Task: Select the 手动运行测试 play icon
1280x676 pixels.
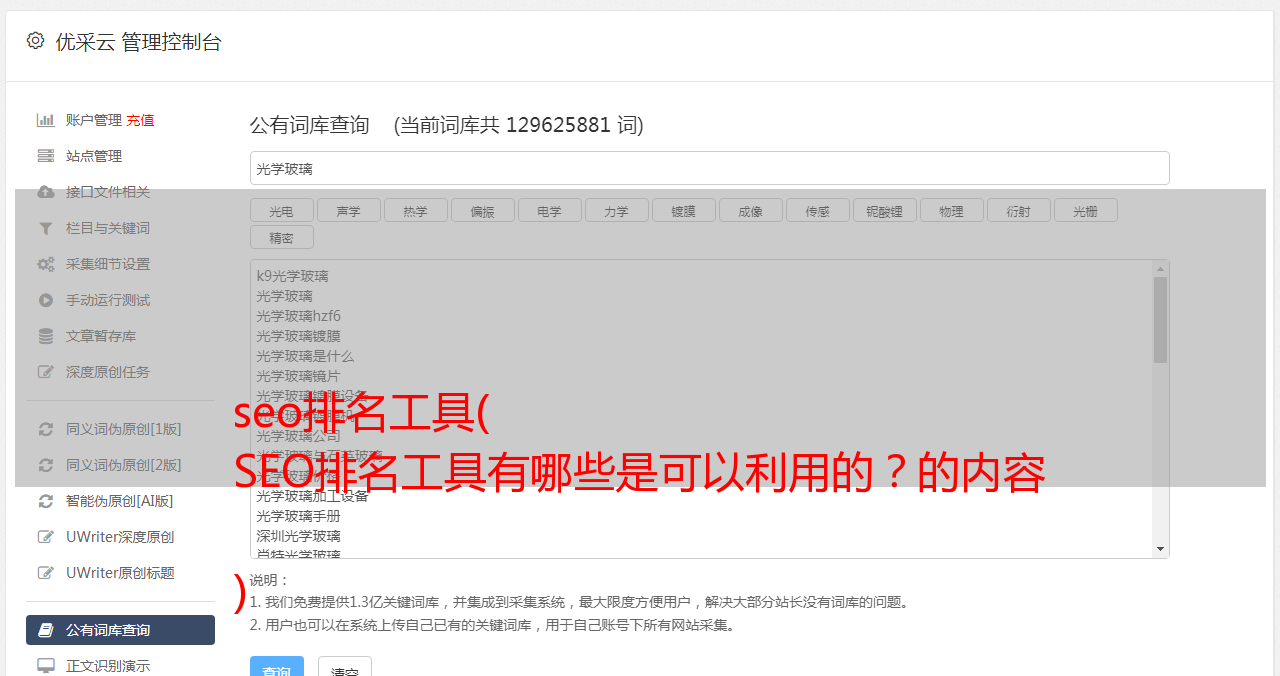Action: coord(46,300)
